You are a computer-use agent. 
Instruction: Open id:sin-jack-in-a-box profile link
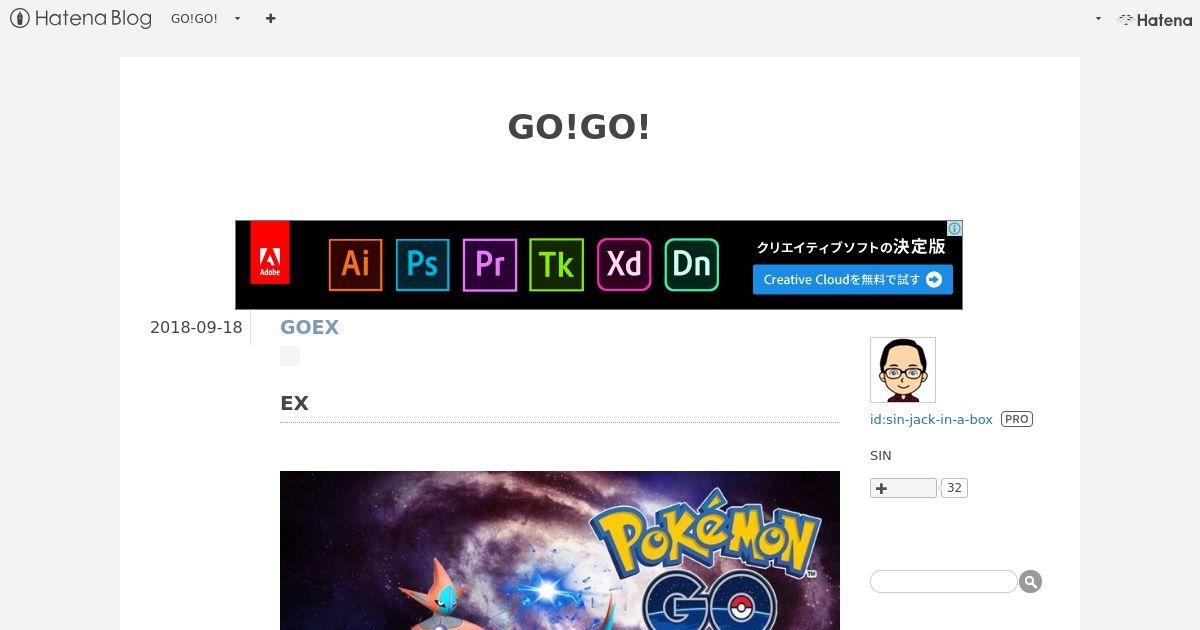click(x=931, y=420)
